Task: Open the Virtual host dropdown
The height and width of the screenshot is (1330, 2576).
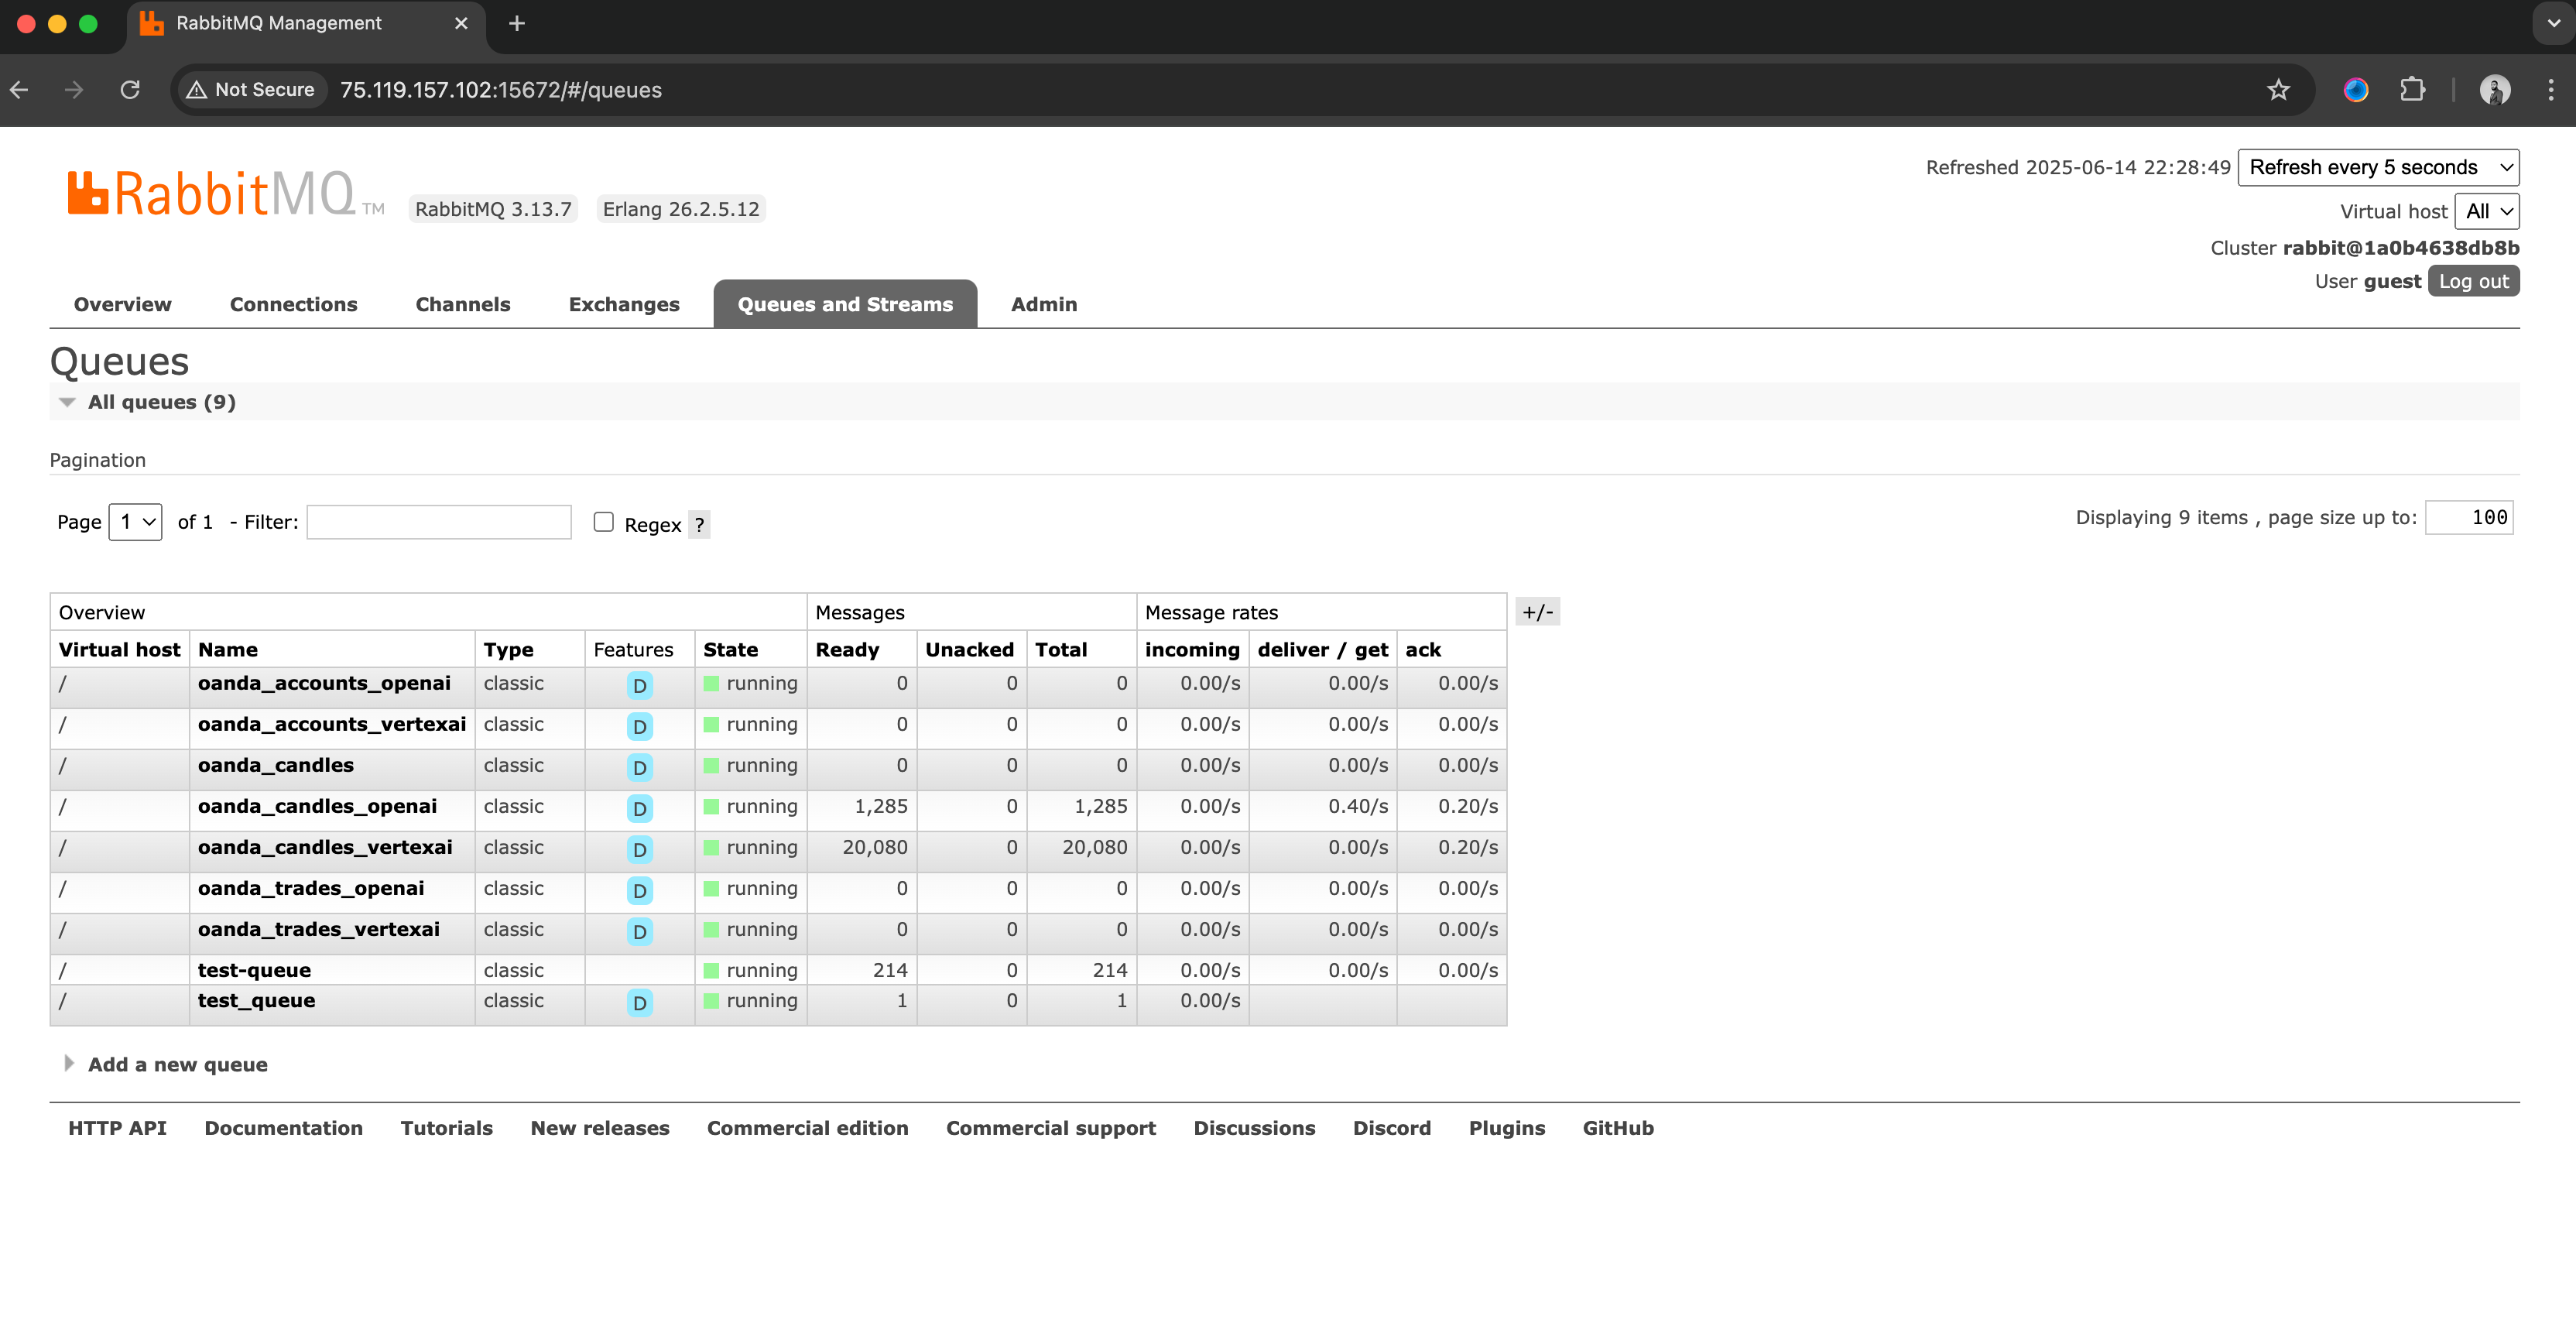Action: 2486,211
